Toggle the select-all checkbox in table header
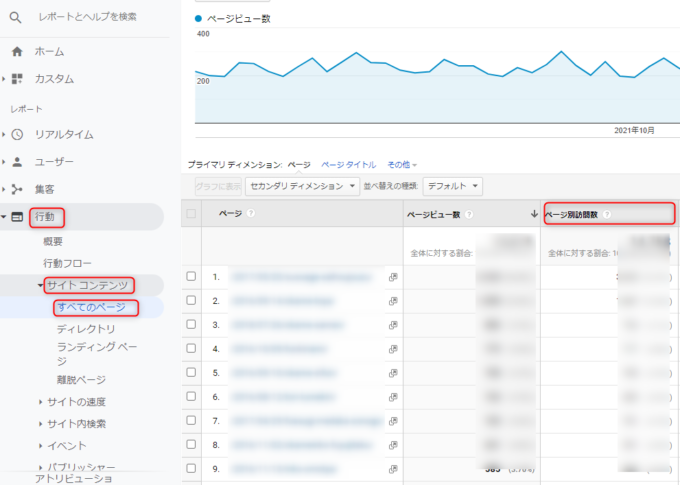Screen dimensions: 680x485 pos(191,213)
